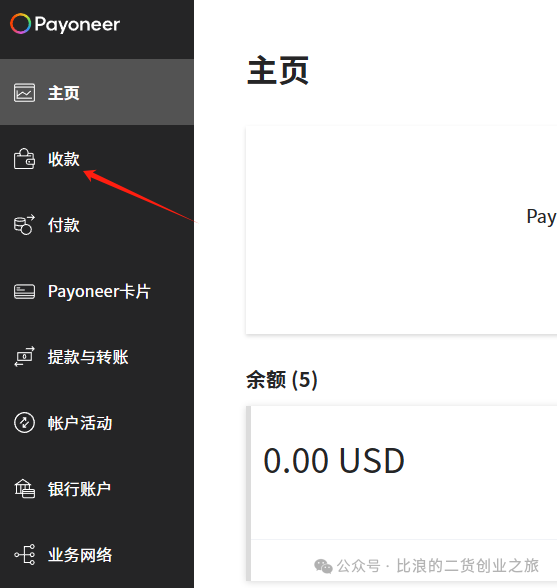This screenshot has height=588, width=557.
Task: Select the 0.00 USD balance card
Action: click(401, 493)
